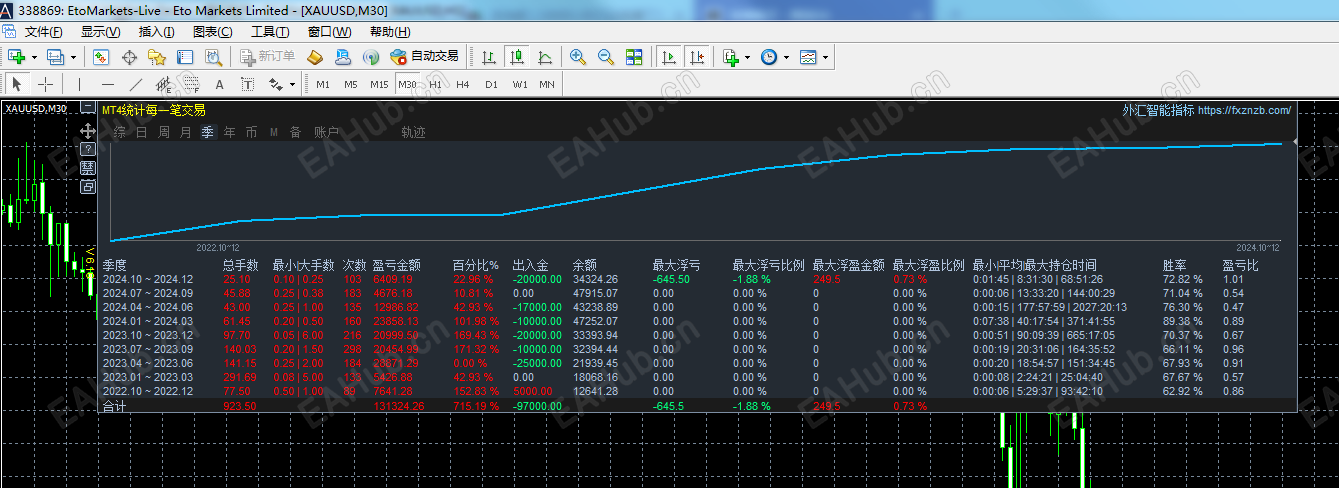The width and height of the screenshot is (1339, 488).
Task: Open the 图表(C) menu
Action: [212, 32]
